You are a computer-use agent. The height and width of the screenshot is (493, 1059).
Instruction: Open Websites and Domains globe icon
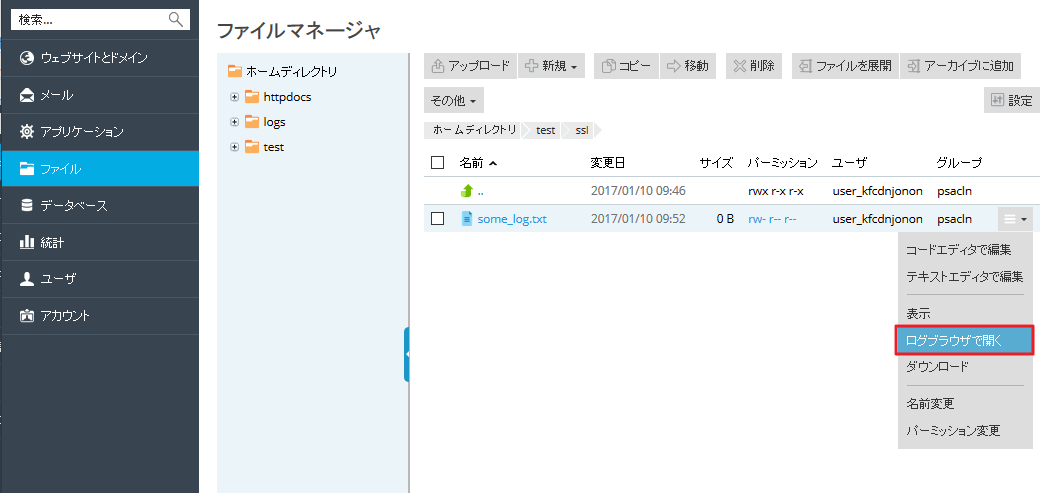(27, 58)
